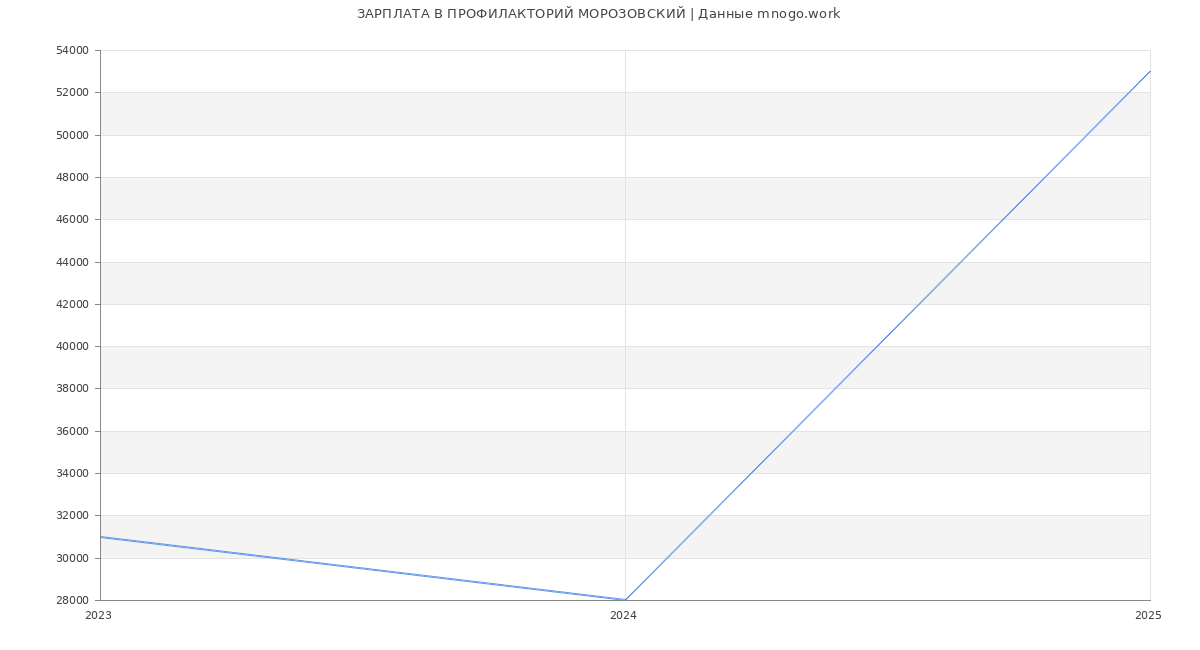This screenshot has width=1200, height=650.
Task: Click the 2024 x-axis label
Action: tap(623, 616)
